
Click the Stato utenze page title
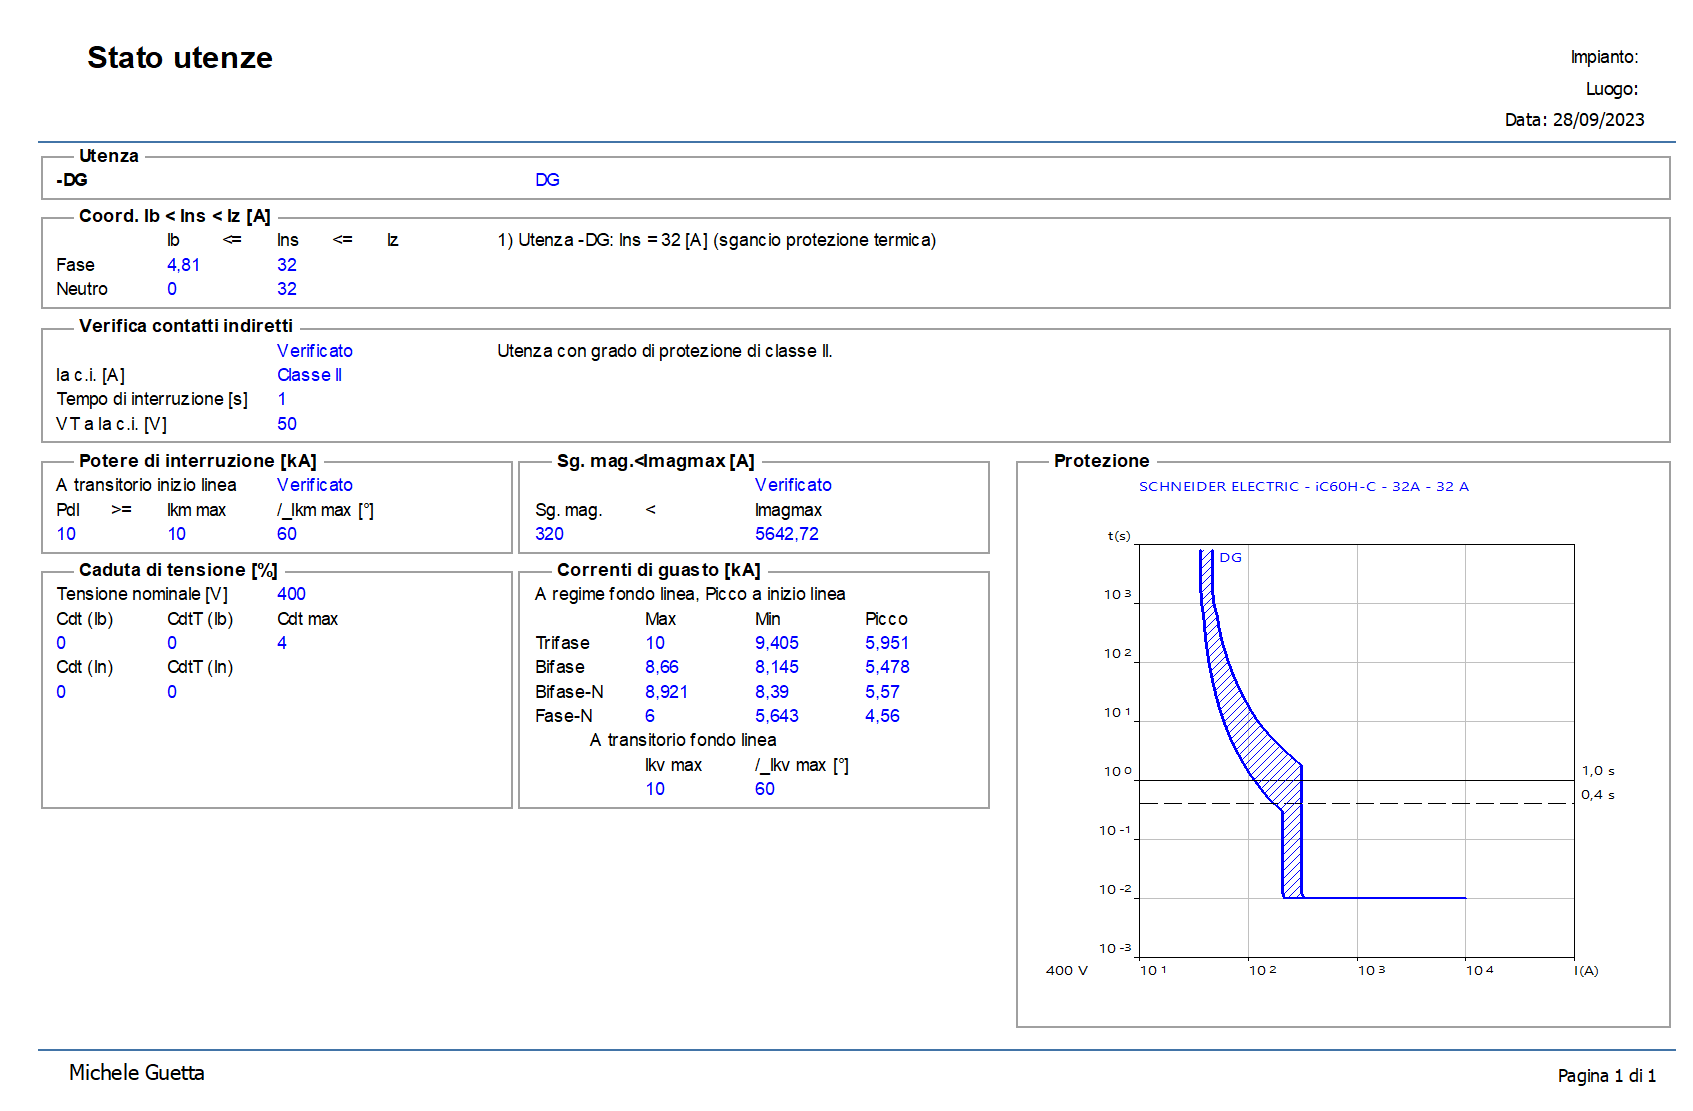(180, 58)
